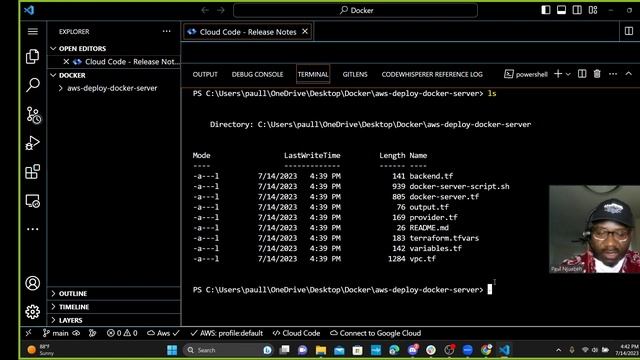Toggle the bottom panel layout

click(562, 10)
